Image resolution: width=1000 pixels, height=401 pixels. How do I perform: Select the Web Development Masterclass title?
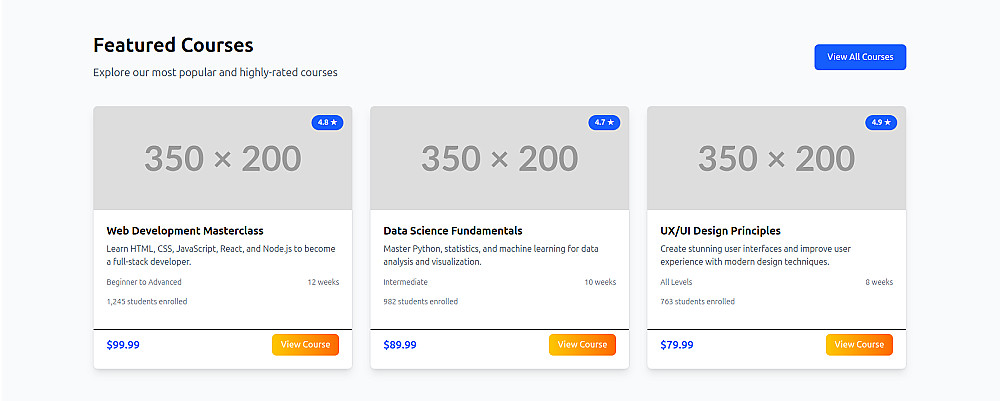pyautogui.click(x=171, y=231)
